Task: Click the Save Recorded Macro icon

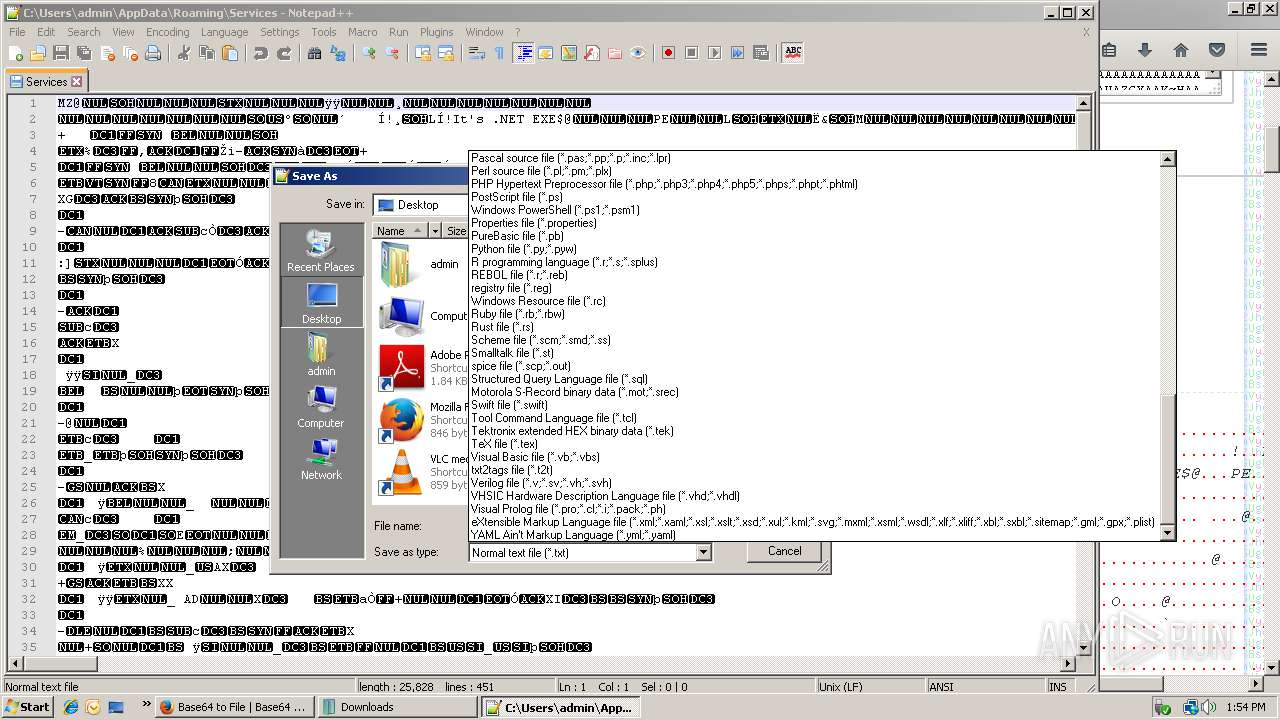Action: click(760, 53)
